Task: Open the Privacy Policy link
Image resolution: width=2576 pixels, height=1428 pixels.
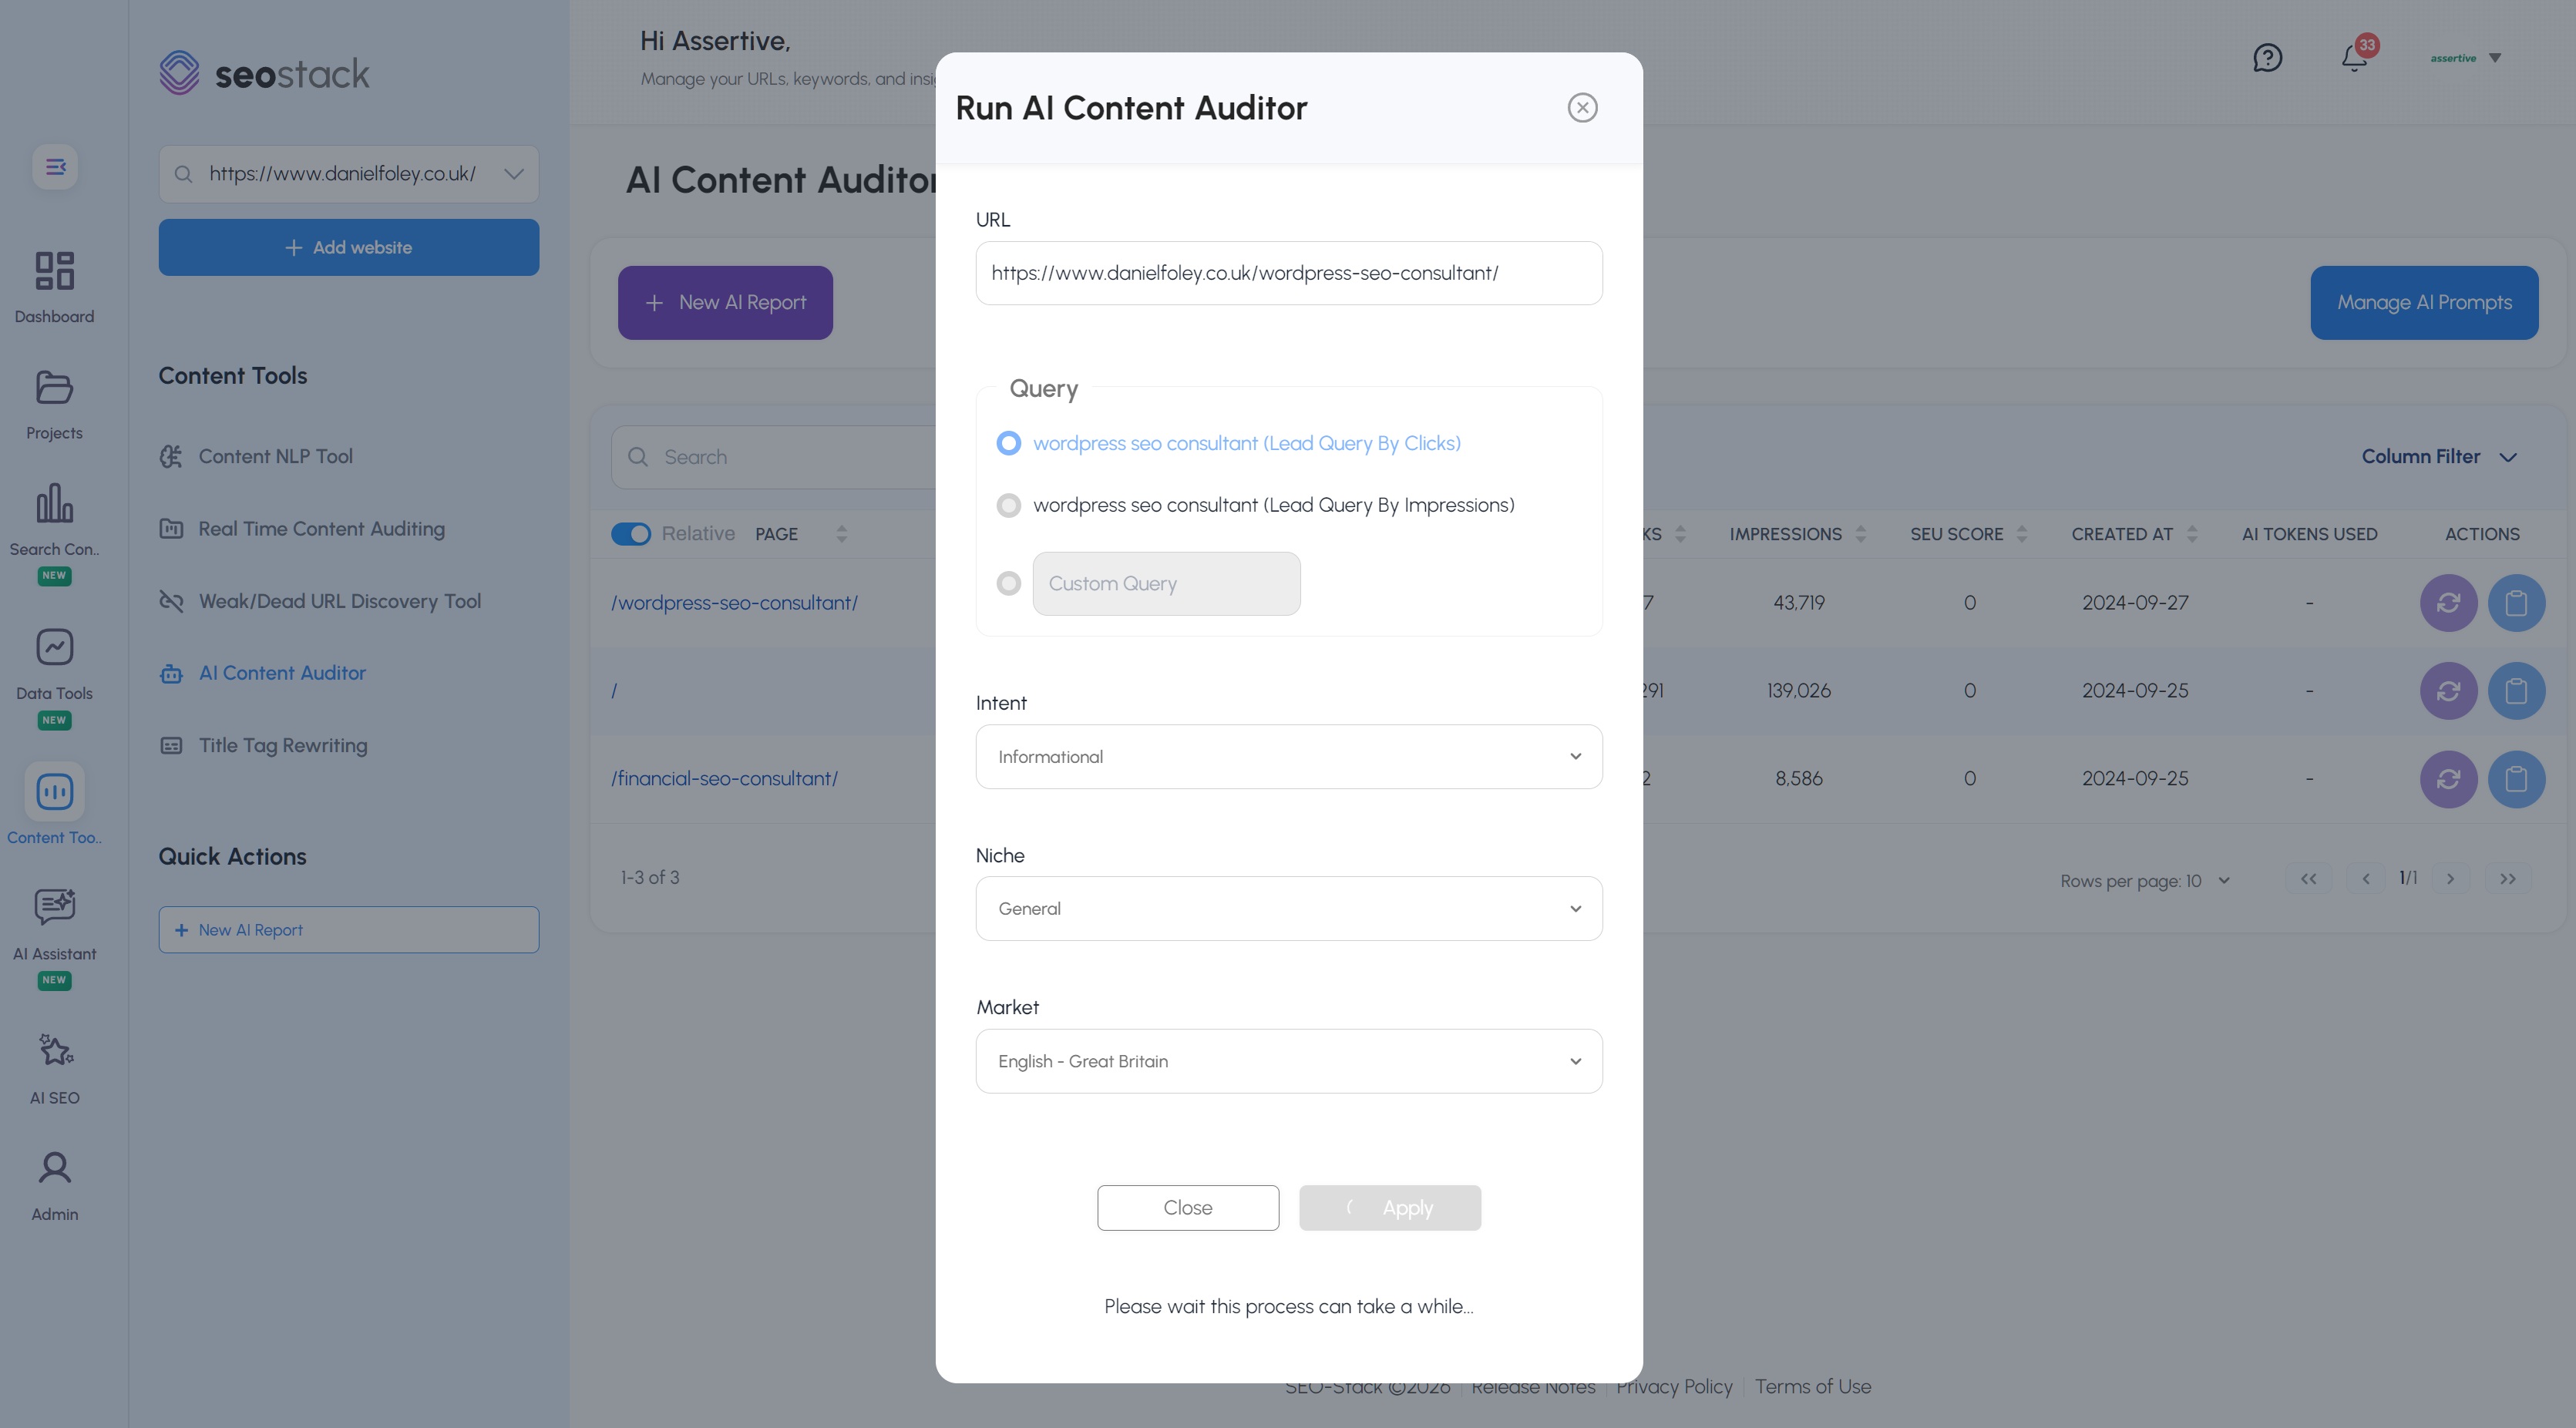Action: coord(1674,1386)
